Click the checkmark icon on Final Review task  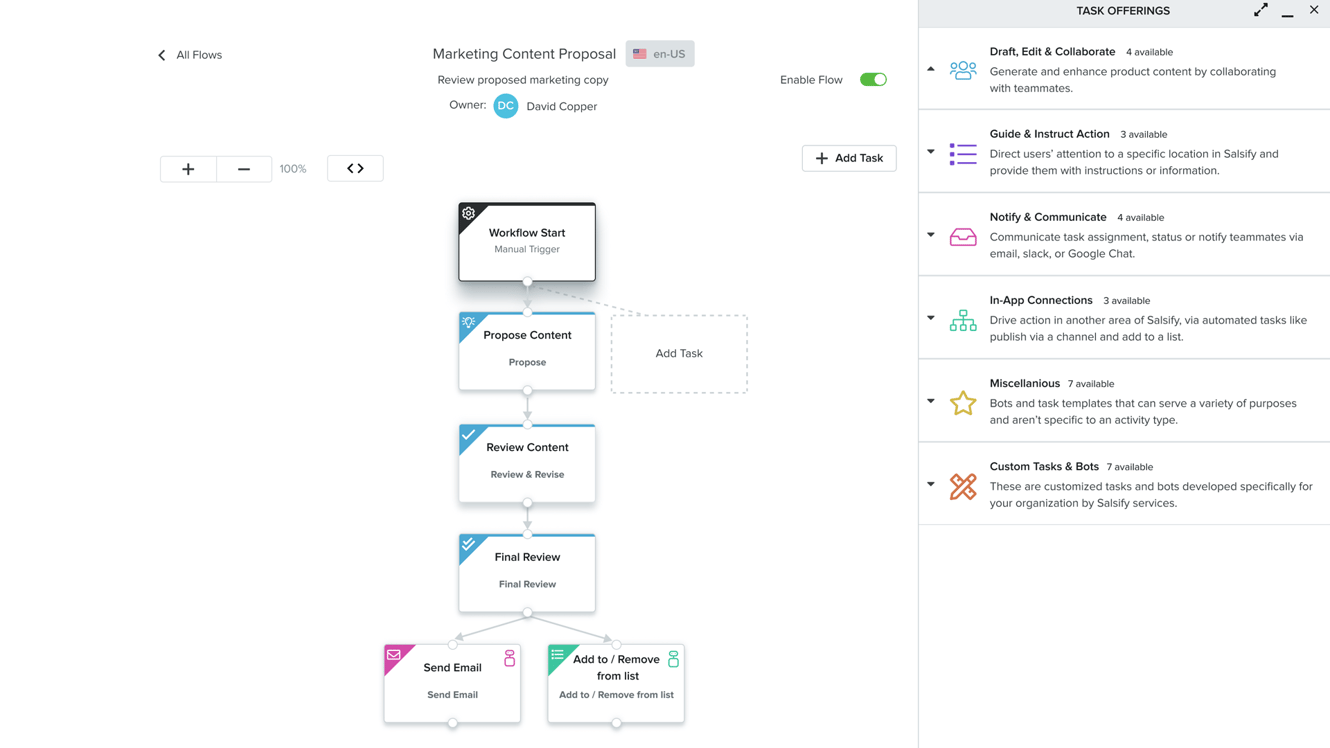470,545
